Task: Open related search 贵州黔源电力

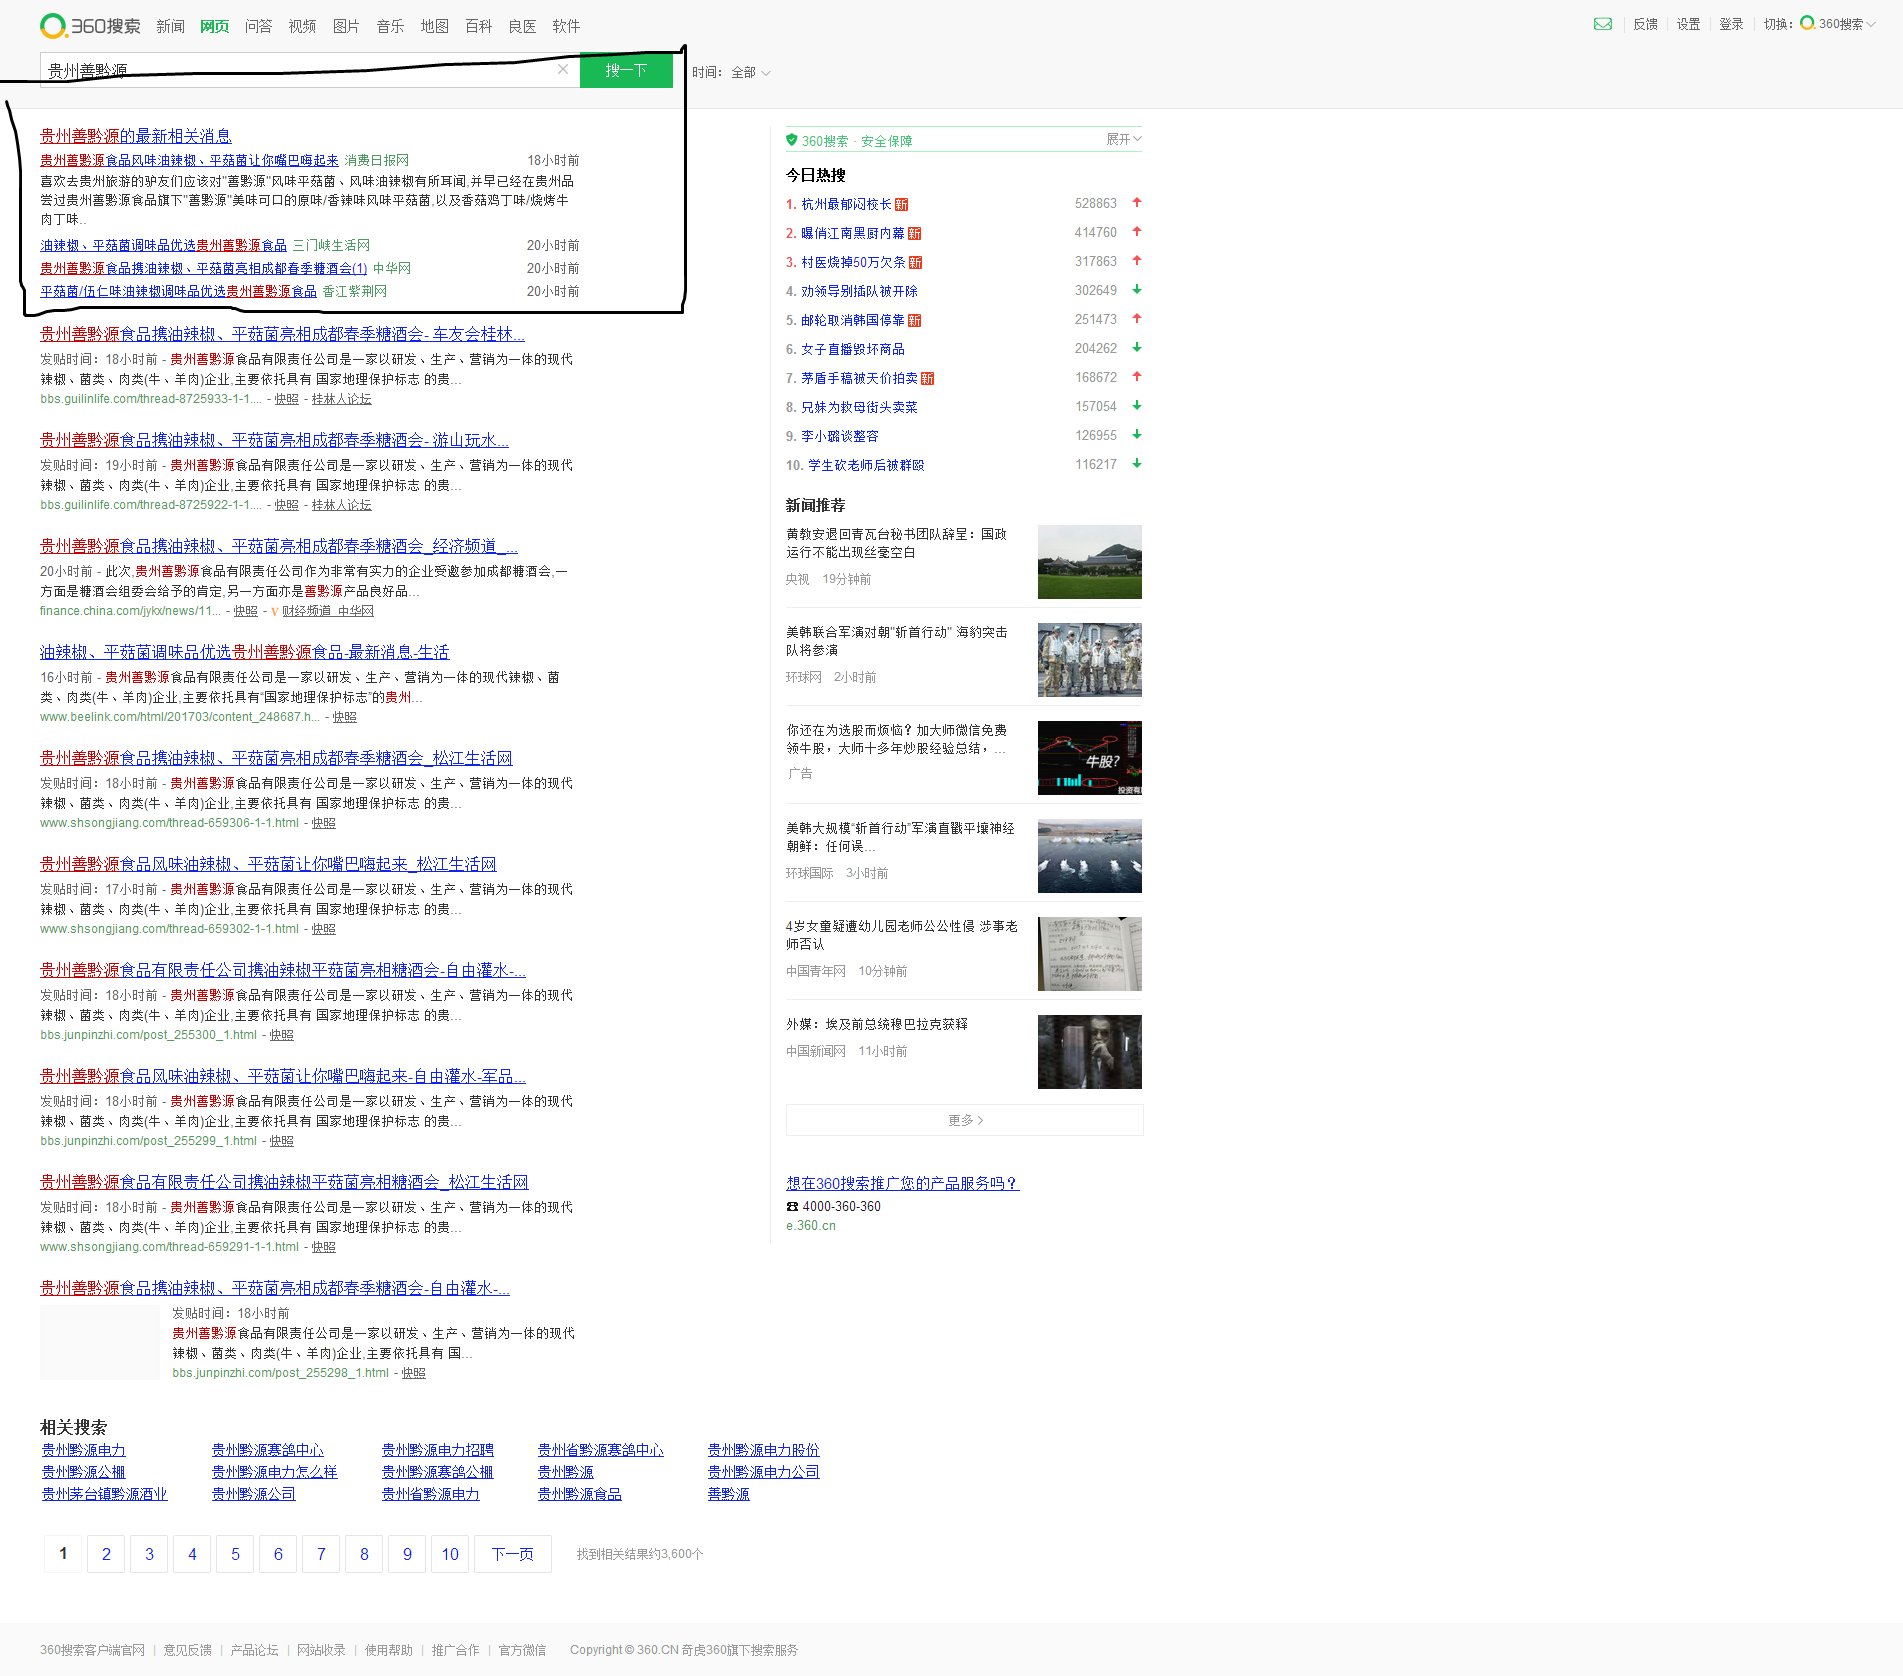Action: [83, 1450]
